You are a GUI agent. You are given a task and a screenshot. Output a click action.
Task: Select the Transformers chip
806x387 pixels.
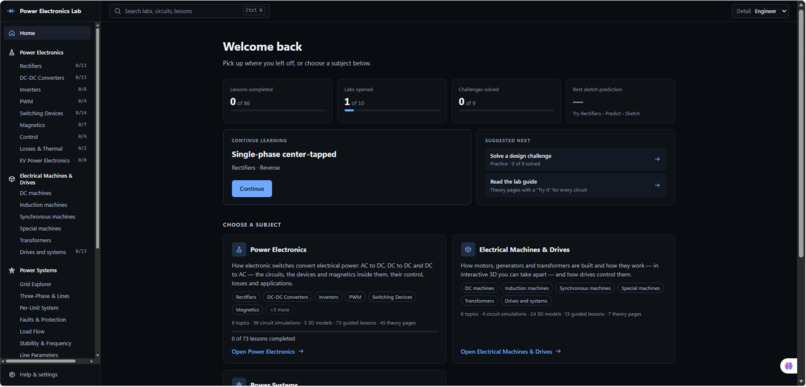click(x=480, y=301)
